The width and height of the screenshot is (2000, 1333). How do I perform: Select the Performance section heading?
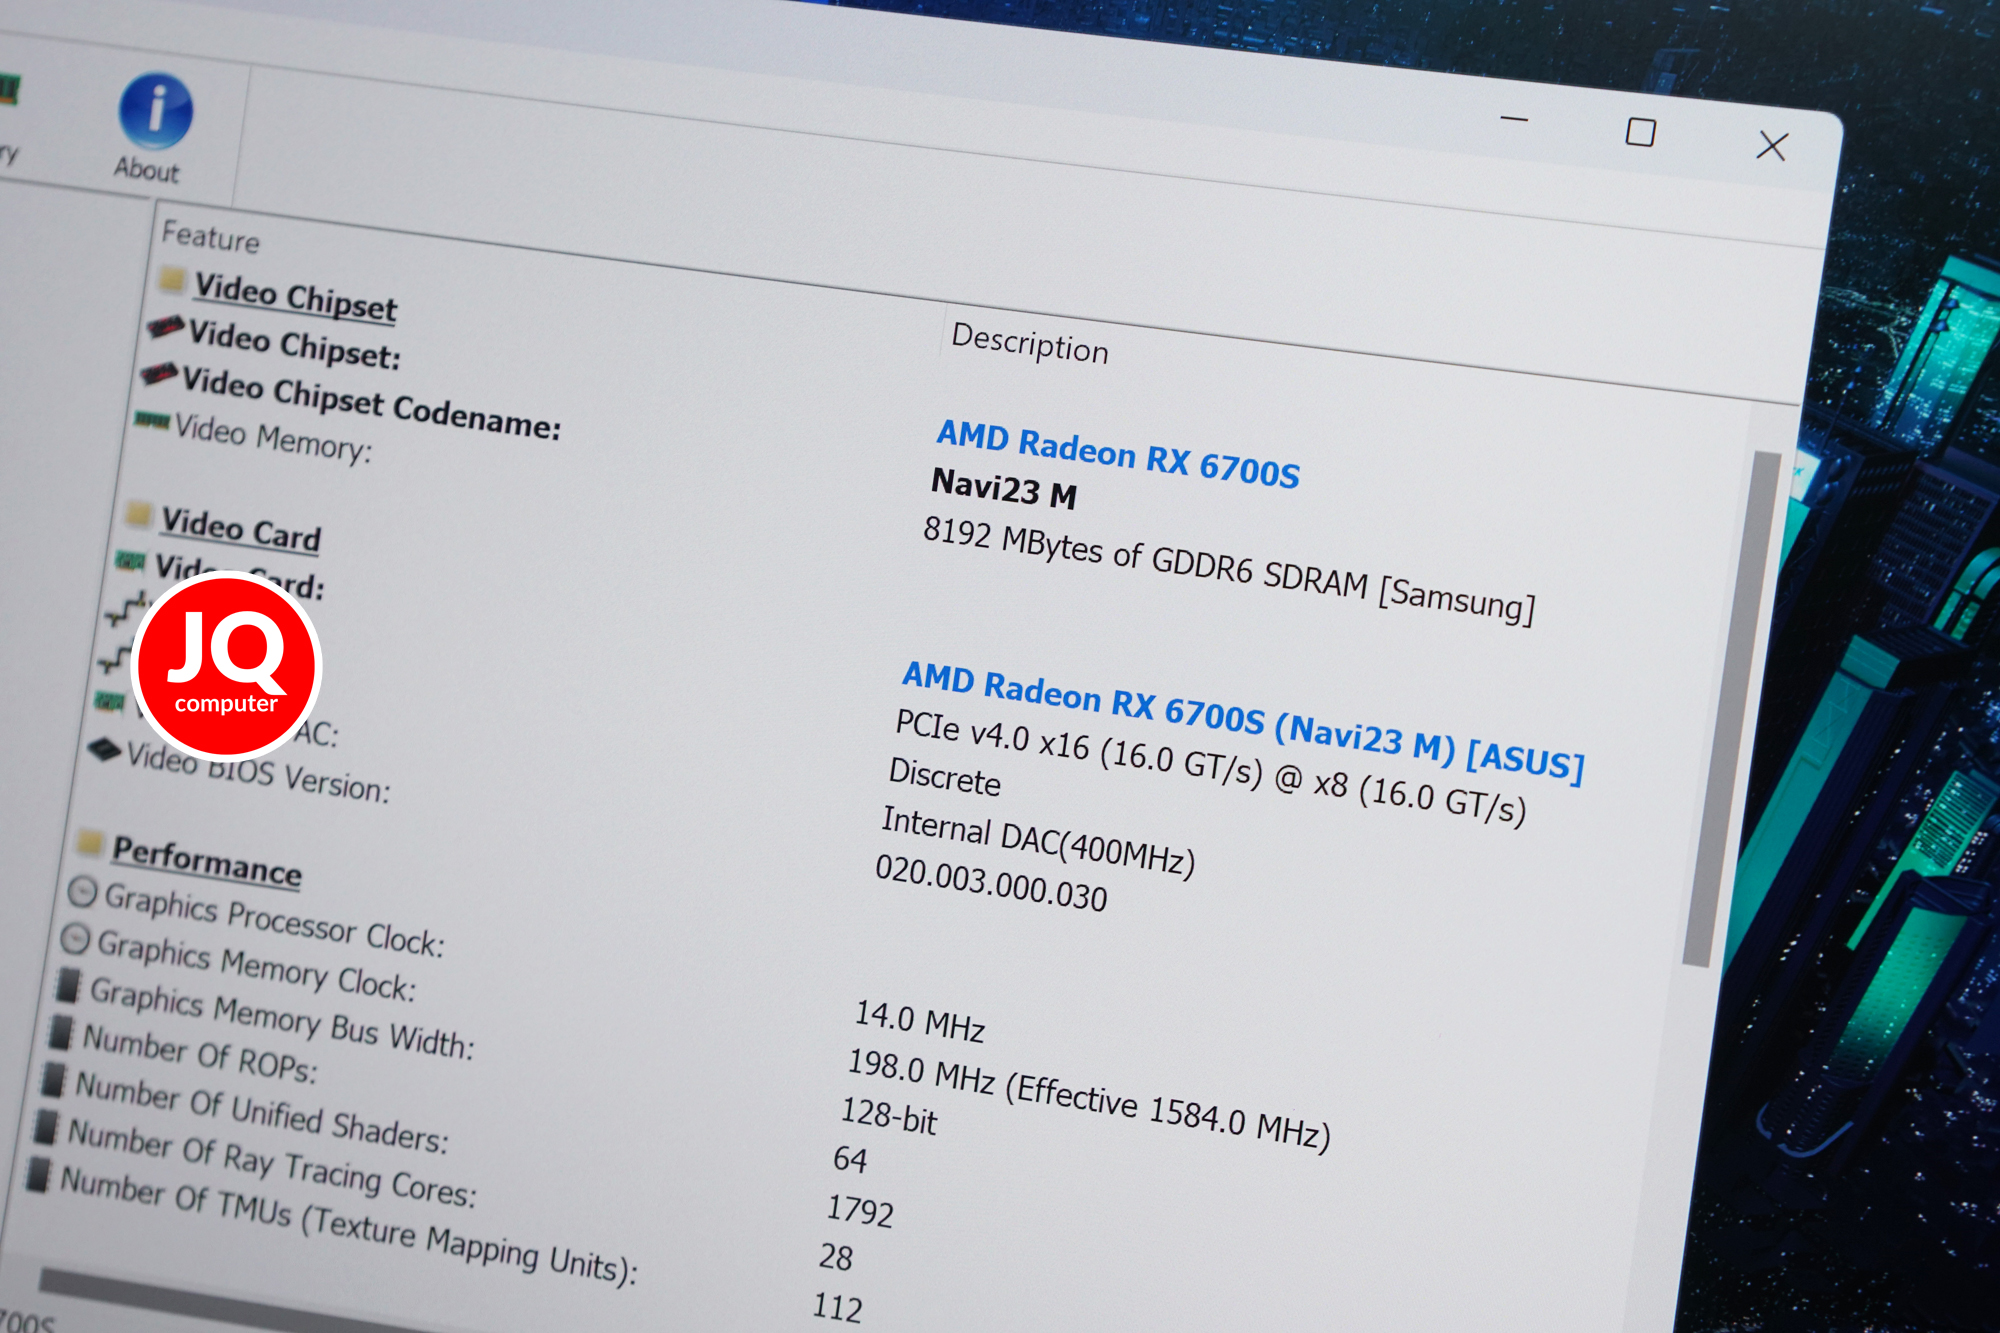pos(206,861)
